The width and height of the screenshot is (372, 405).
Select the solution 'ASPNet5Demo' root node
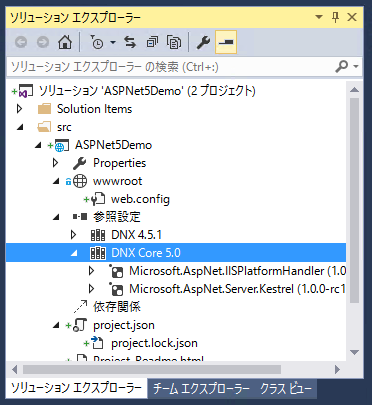point(147,91)
